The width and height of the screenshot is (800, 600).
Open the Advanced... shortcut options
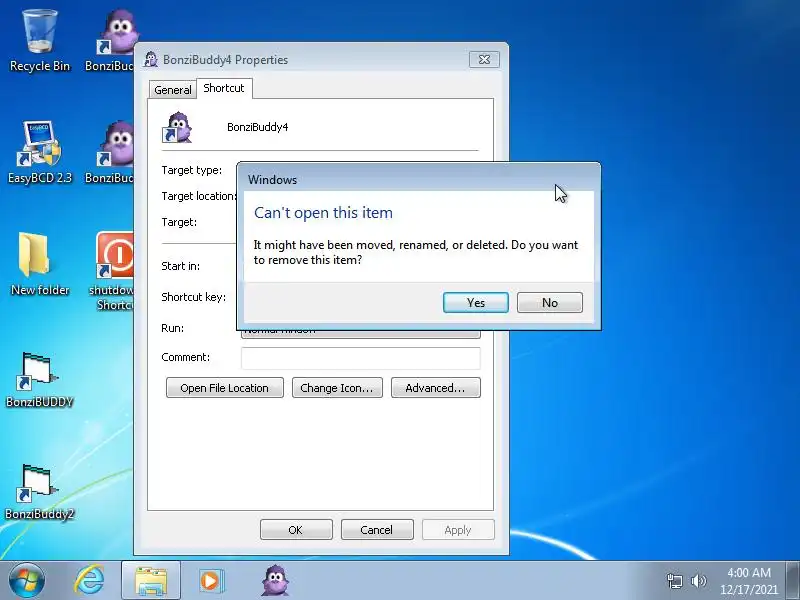point(435,388)
